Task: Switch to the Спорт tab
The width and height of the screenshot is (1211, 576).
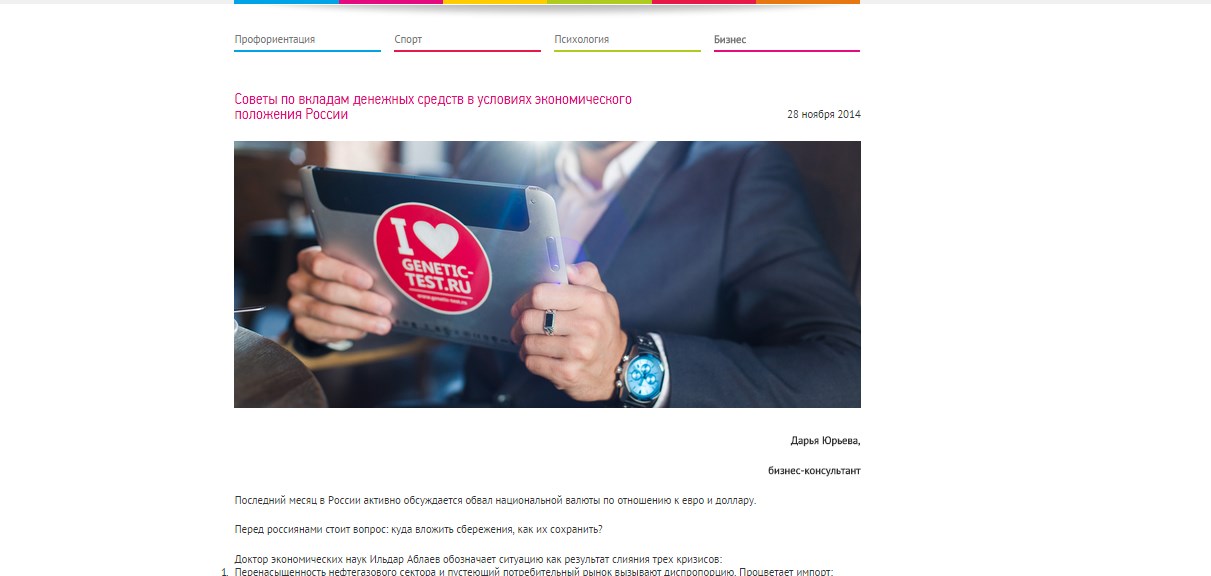Action: 408,40
